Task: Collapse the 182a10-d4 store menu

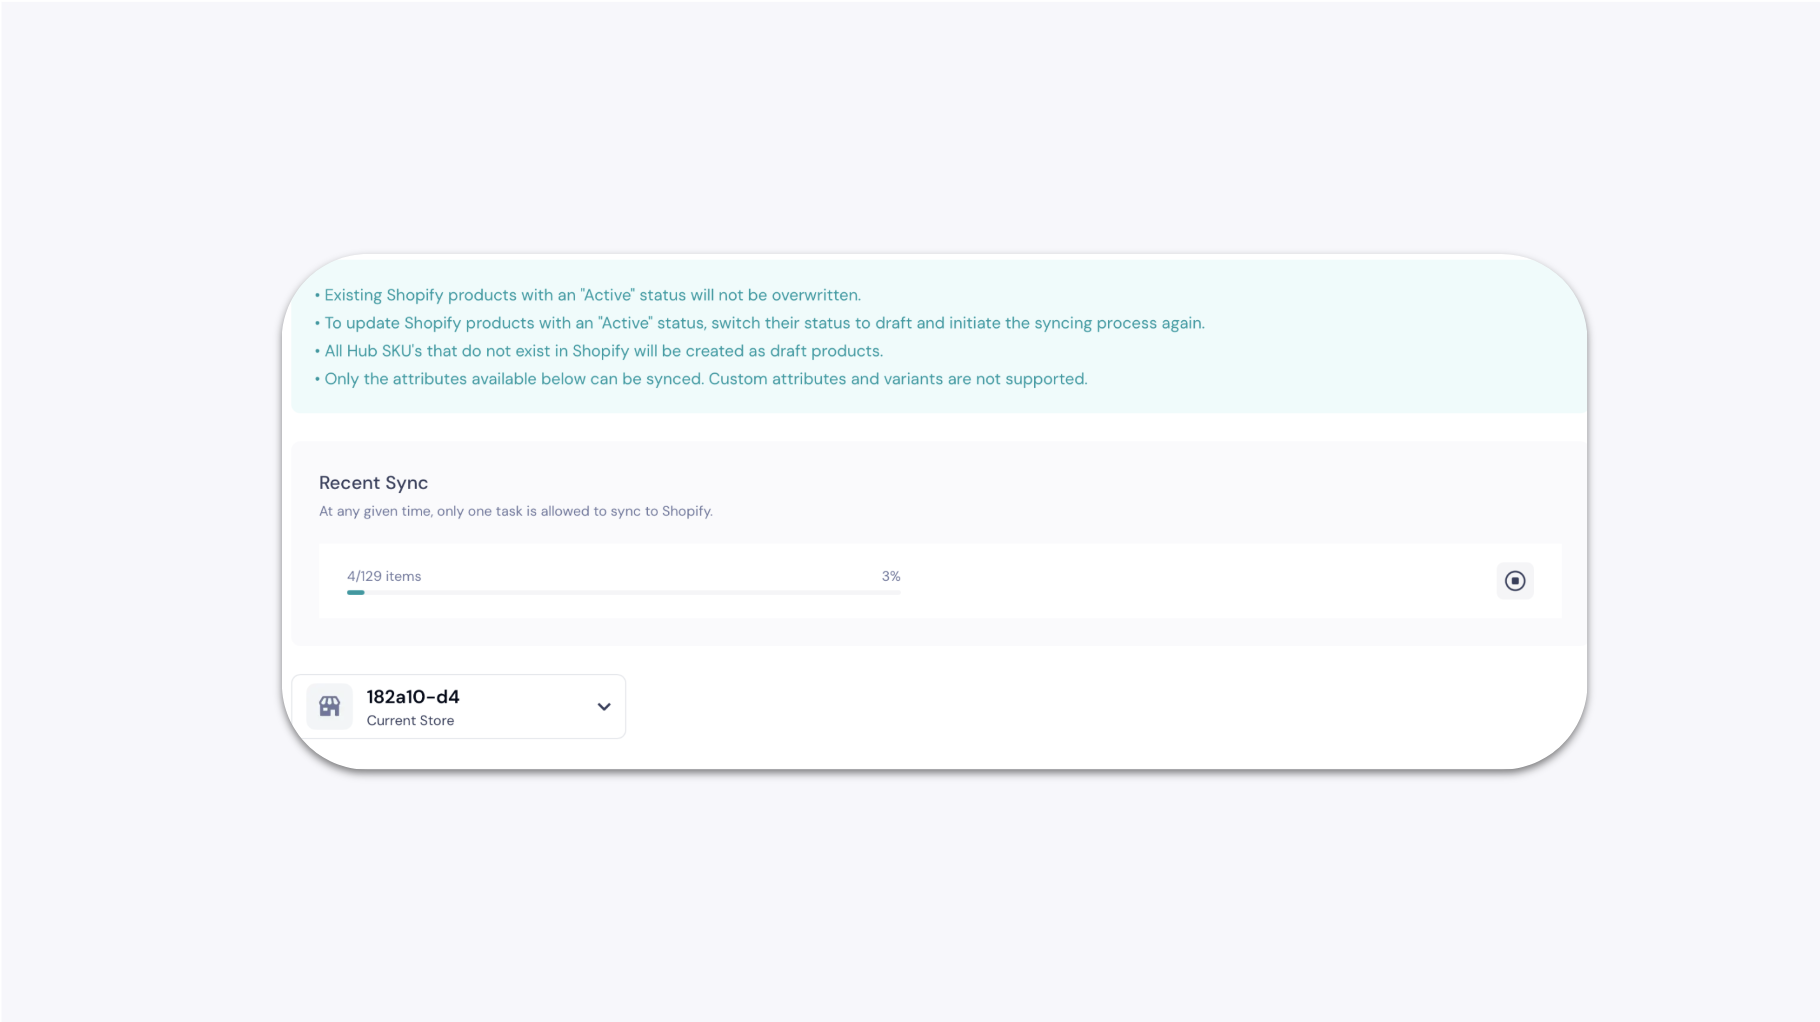Action: click(x=603, y=706)
